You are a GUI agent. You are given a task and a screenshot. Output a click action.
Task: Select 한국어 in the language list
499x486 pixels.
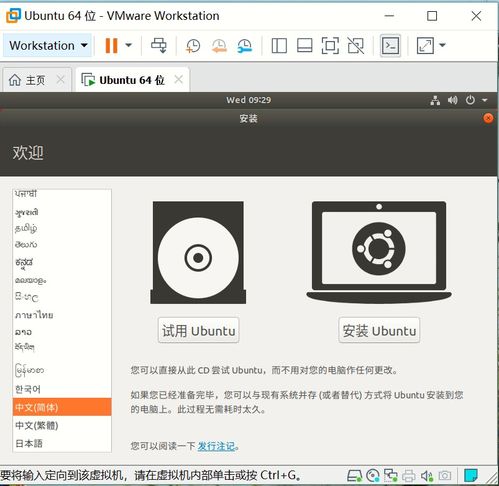(x=62, y=389)
